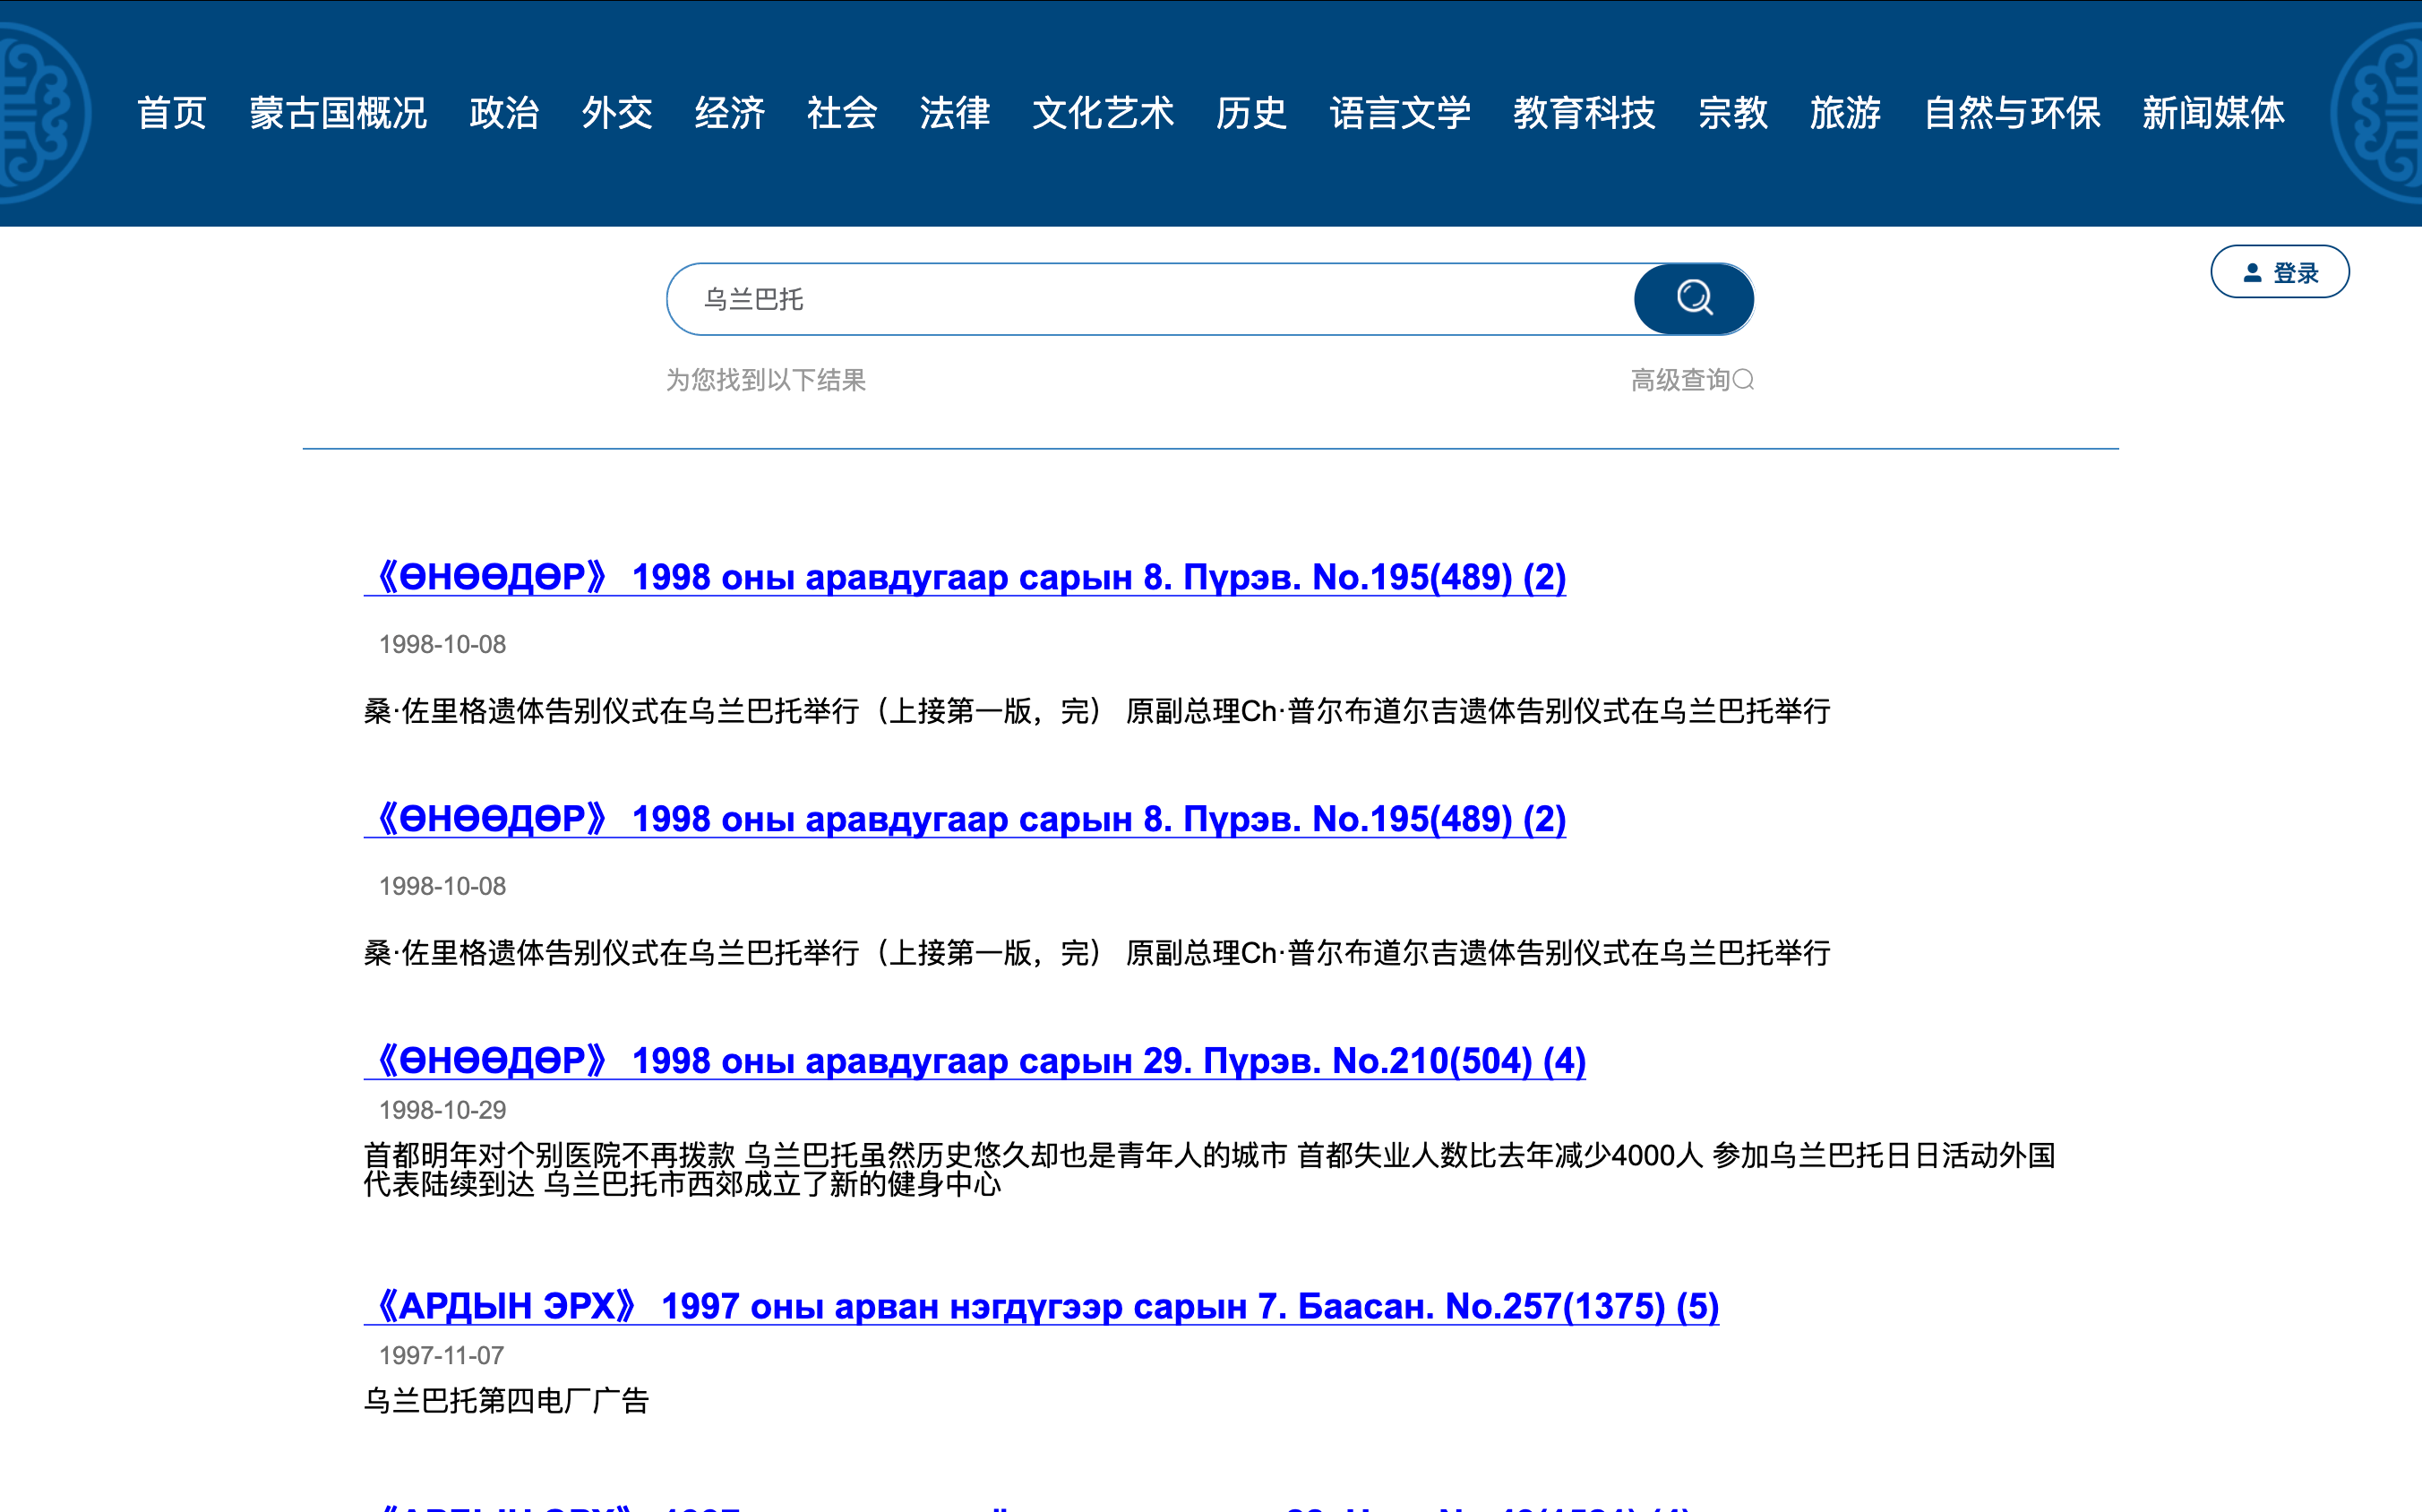2422x1512 pixels.
Task: Click the user icon in login button
Action: 2252,272
